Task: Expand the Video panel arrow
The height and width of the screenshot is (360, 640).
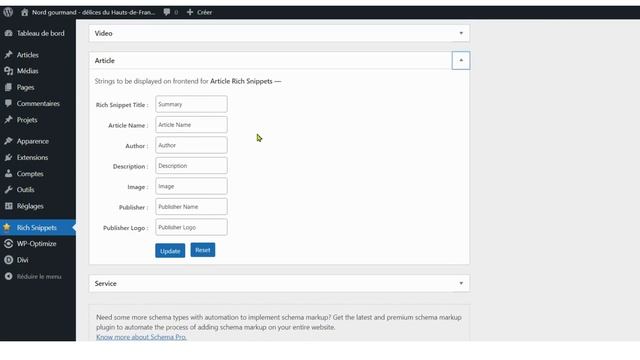Action: tap(461, 33)
